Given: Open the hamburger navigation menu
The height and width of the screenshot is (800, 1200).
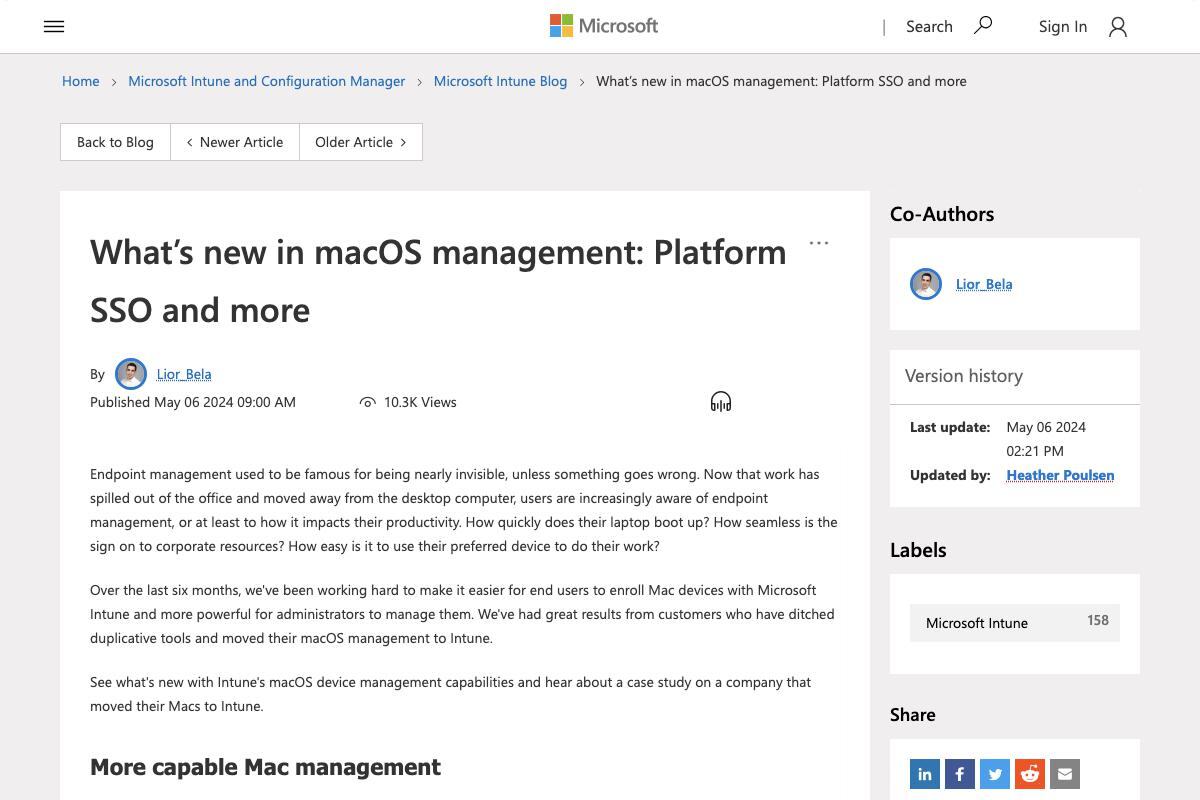Looking at the screenshot, I should 54,27.
